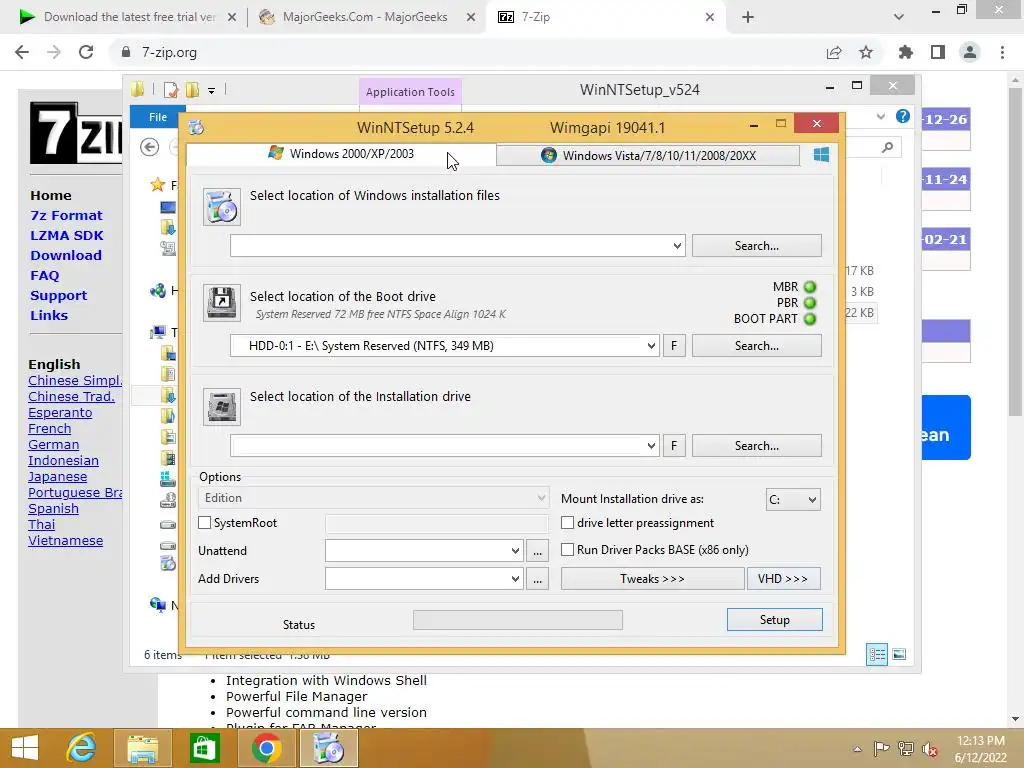
Task: Open Boot drive selection dropdown
Action: [651, 345]
